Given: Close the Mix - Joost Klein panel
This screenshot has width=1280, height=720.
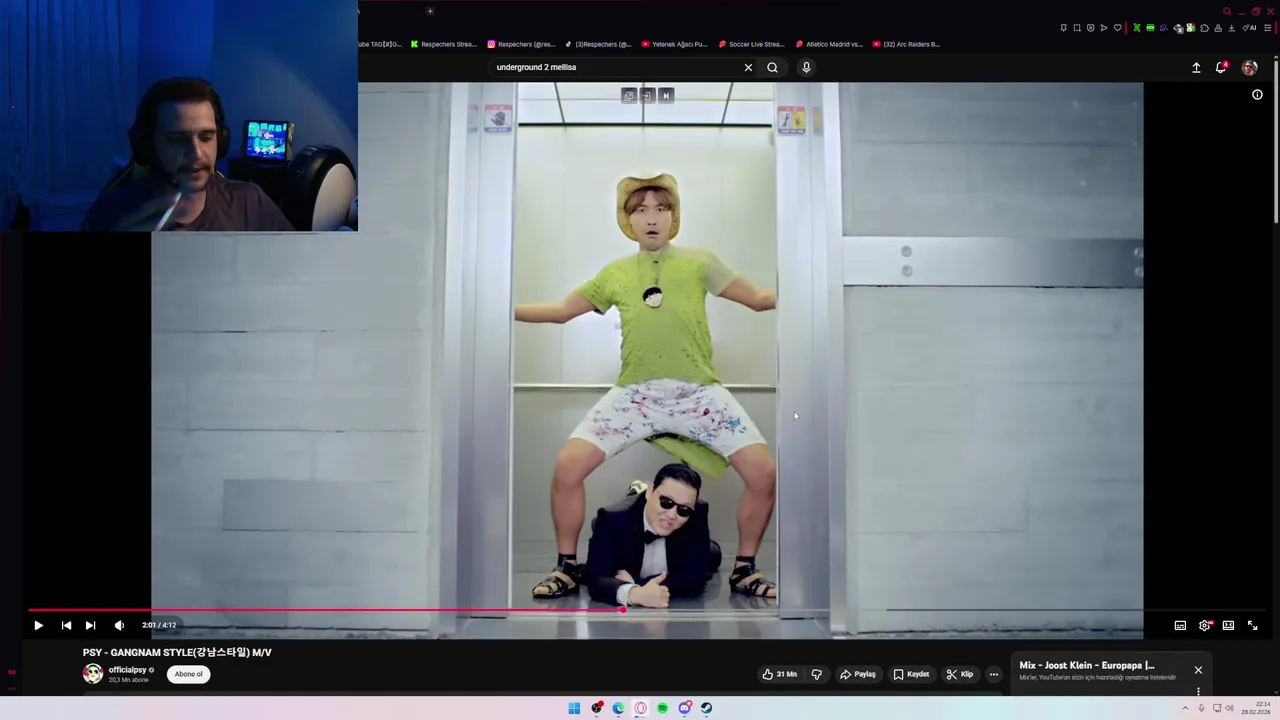Looking at the screenshot, I should click(1198, 670).
